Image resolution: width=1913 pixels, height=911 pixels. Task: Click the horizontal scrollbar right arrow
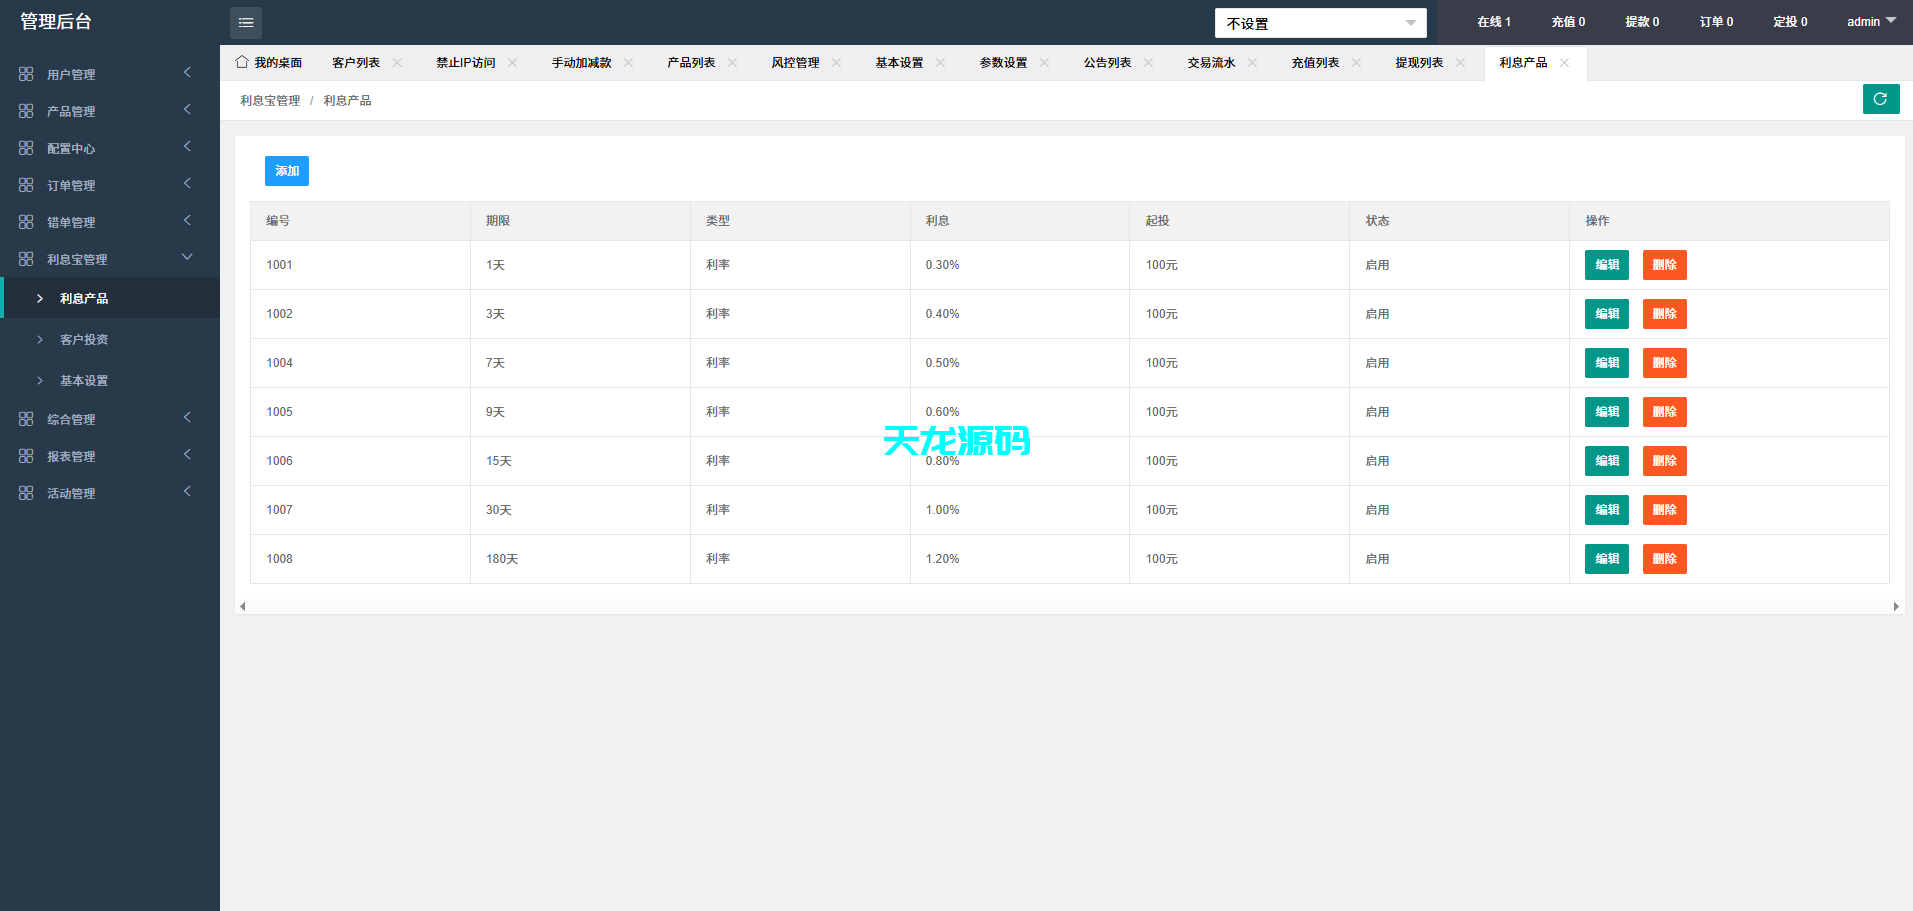[x=1896, y=606]
